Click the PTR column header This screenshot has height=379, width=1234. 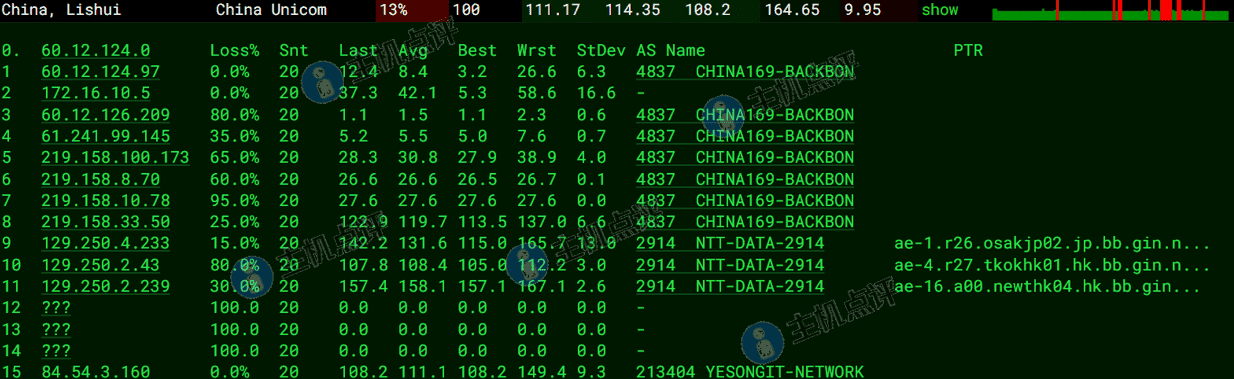click(x=968, y=50)
